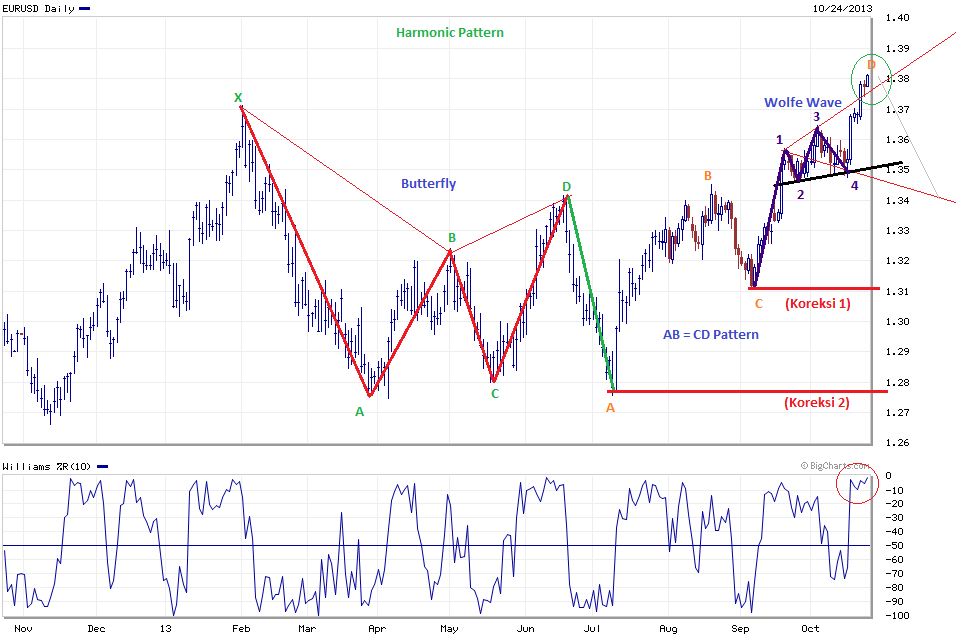This screenshot has width=956, height=644.
Task: Click the "EURUSD Daily" chart title
Action: point(38,9)
